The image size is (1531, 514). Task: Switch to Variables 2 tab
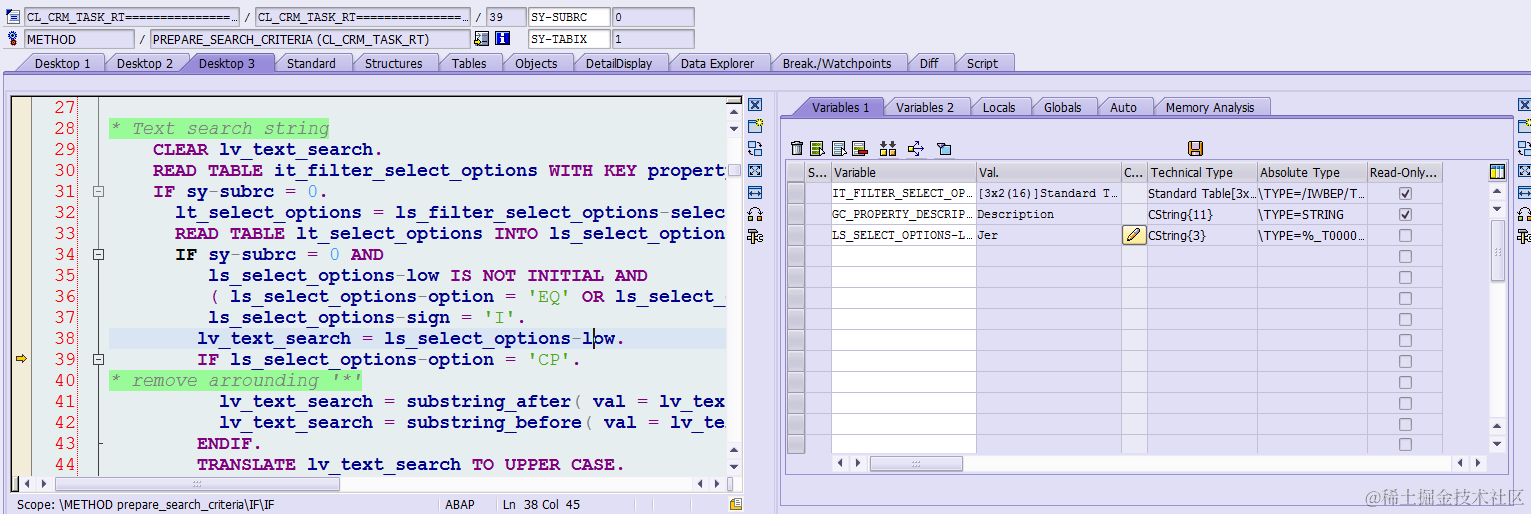(x=925, y=107)
